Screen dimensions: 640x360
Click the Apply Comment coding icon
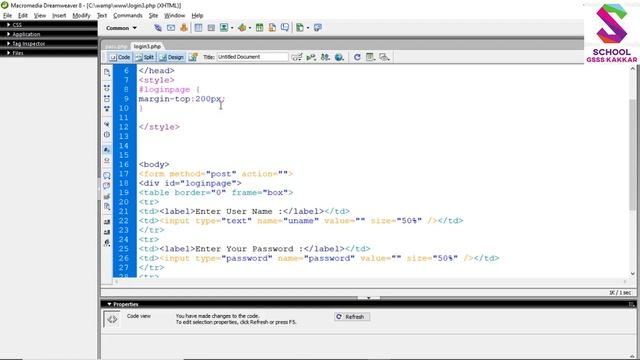[107, 176]
